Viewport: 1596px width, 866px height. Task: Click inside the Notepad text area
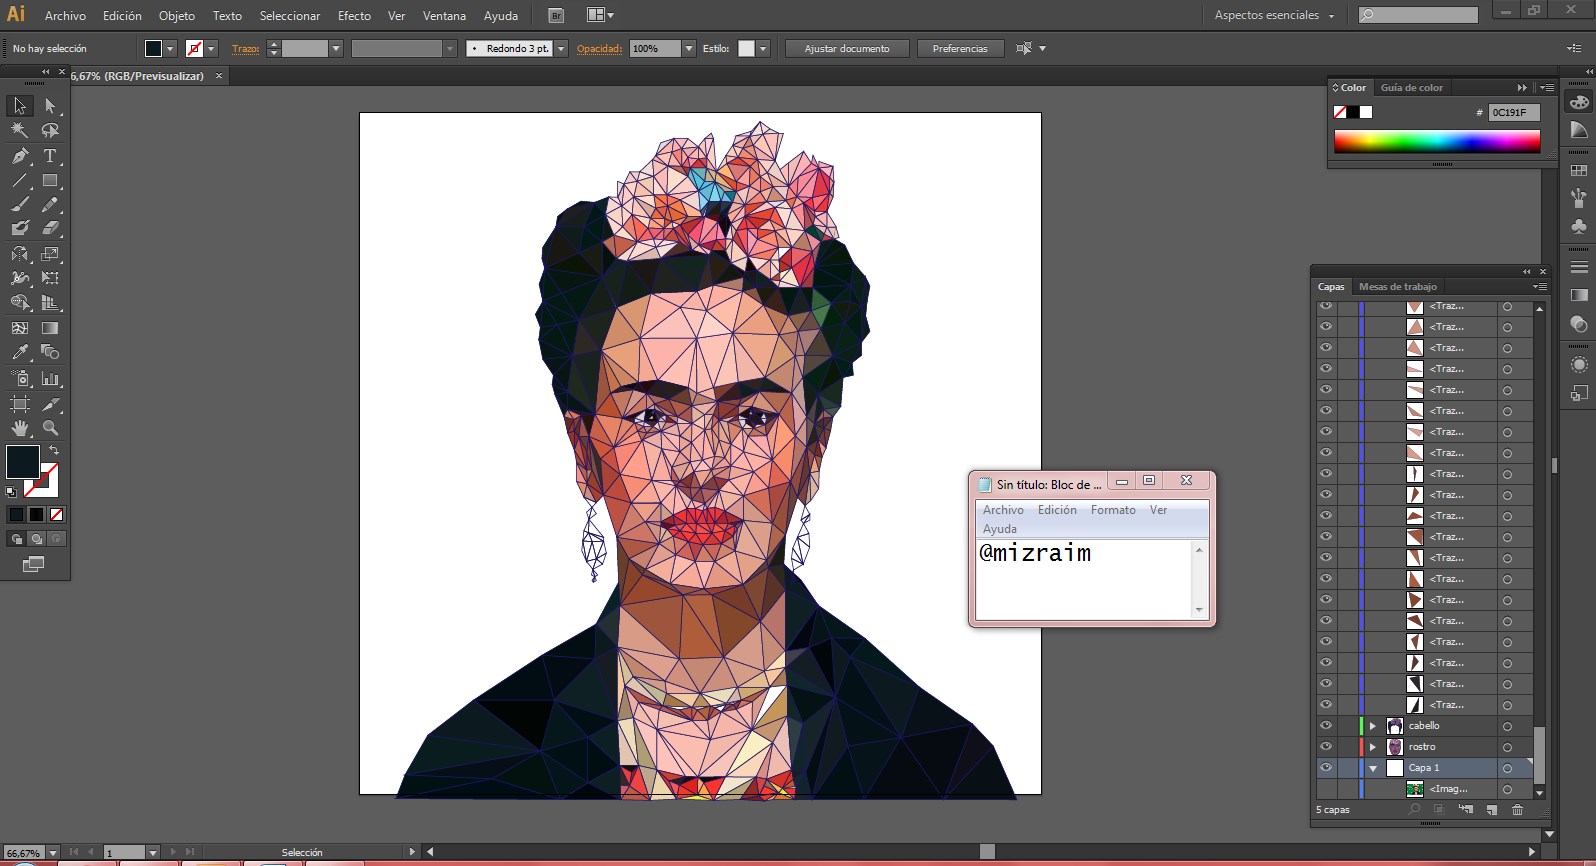(x=1083, y=580)
